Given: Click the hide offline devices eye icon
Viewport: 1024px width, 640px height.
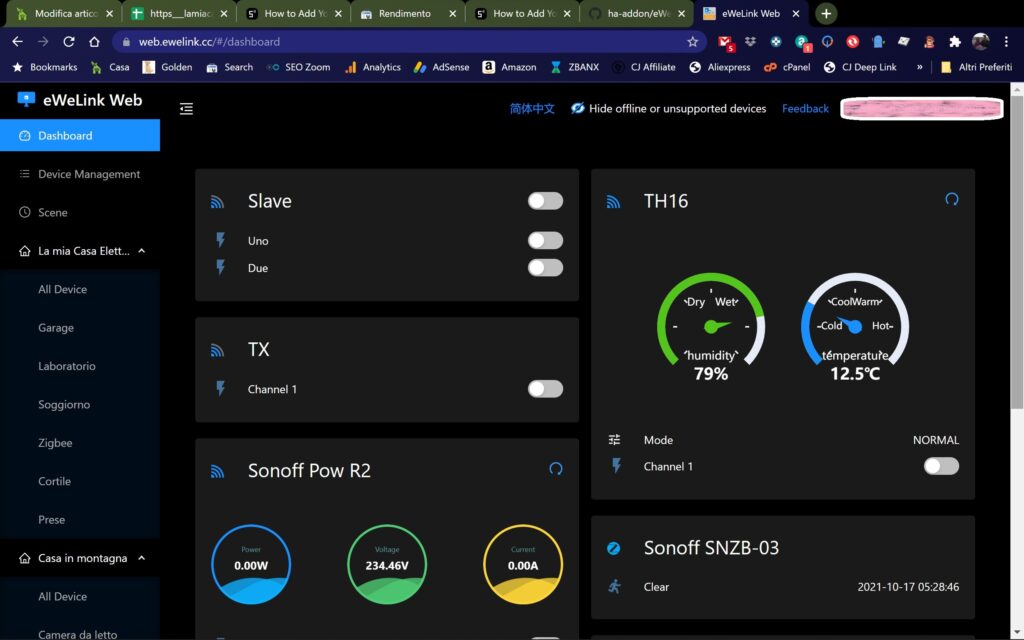Looking at the screenshot, I should pyautogui.click(x=577, y=108).
